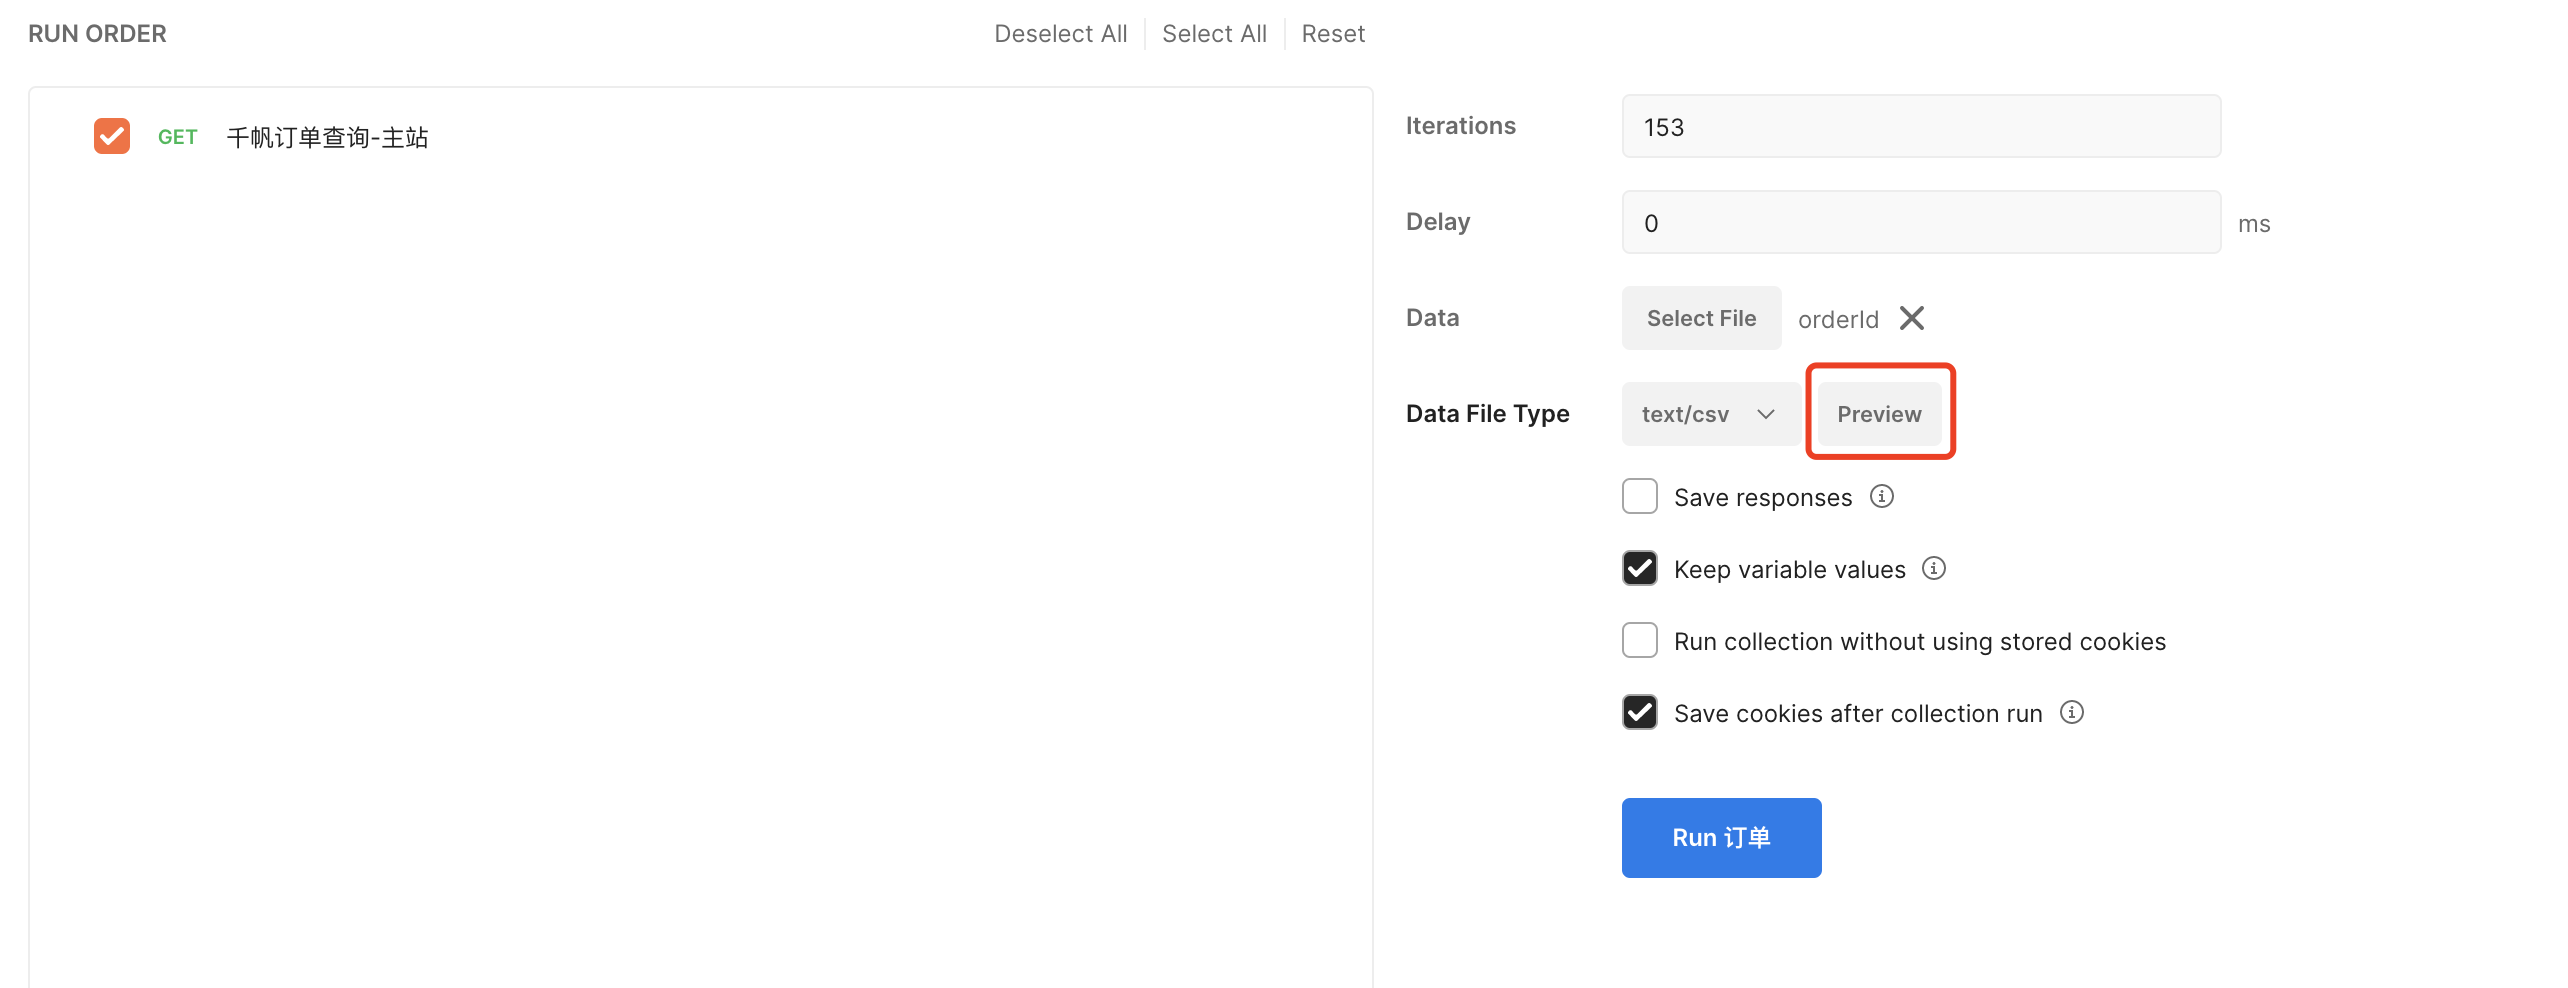Click Select All in run order
This screenshot has width=2568, height=988.
click(x=1214, y=34)
